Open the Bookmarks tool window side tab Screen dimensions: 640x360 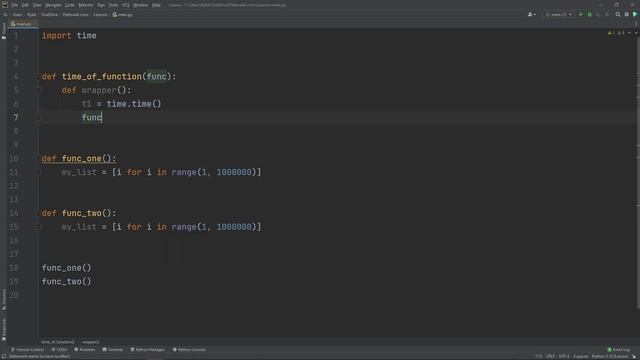4,329
